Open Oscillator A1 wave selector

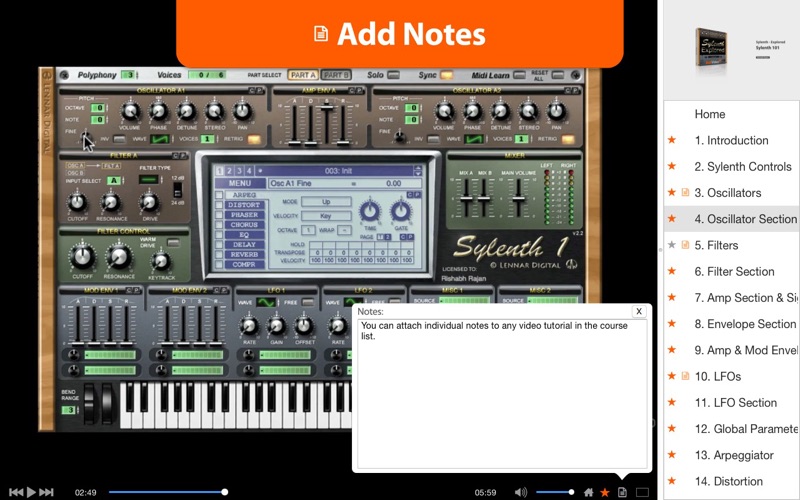point(160,139)
